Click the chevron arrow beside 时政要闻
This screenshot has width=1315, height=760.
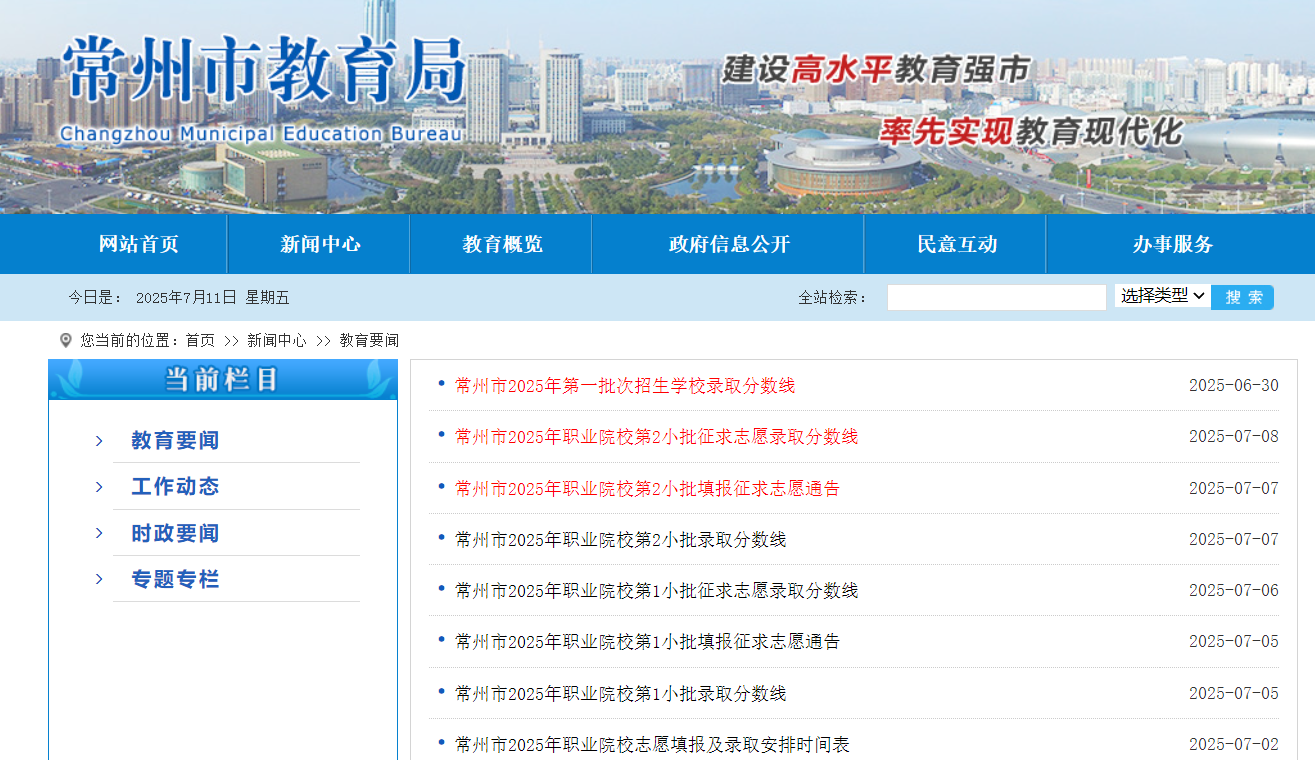click(99, 533)
